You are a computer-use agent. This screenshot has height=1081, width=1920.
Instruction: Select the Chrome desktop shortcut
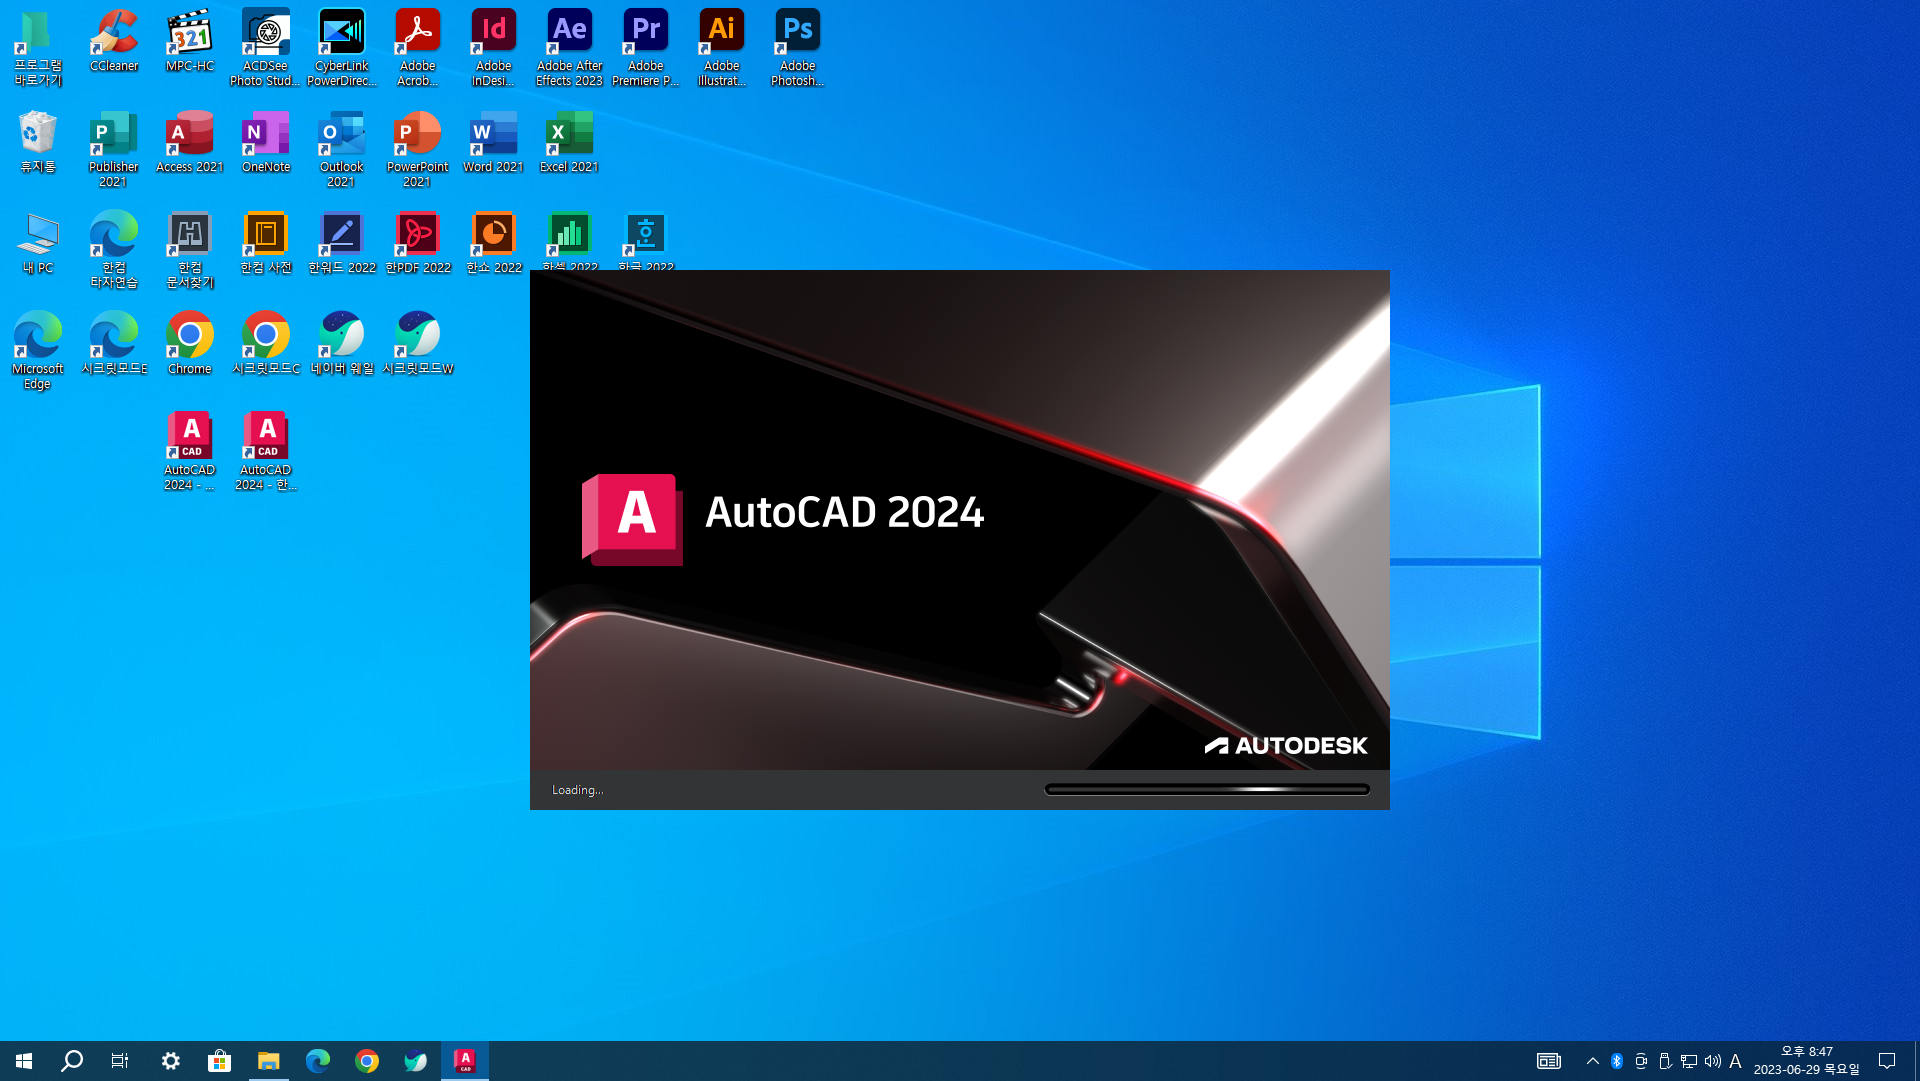(190, 343)
